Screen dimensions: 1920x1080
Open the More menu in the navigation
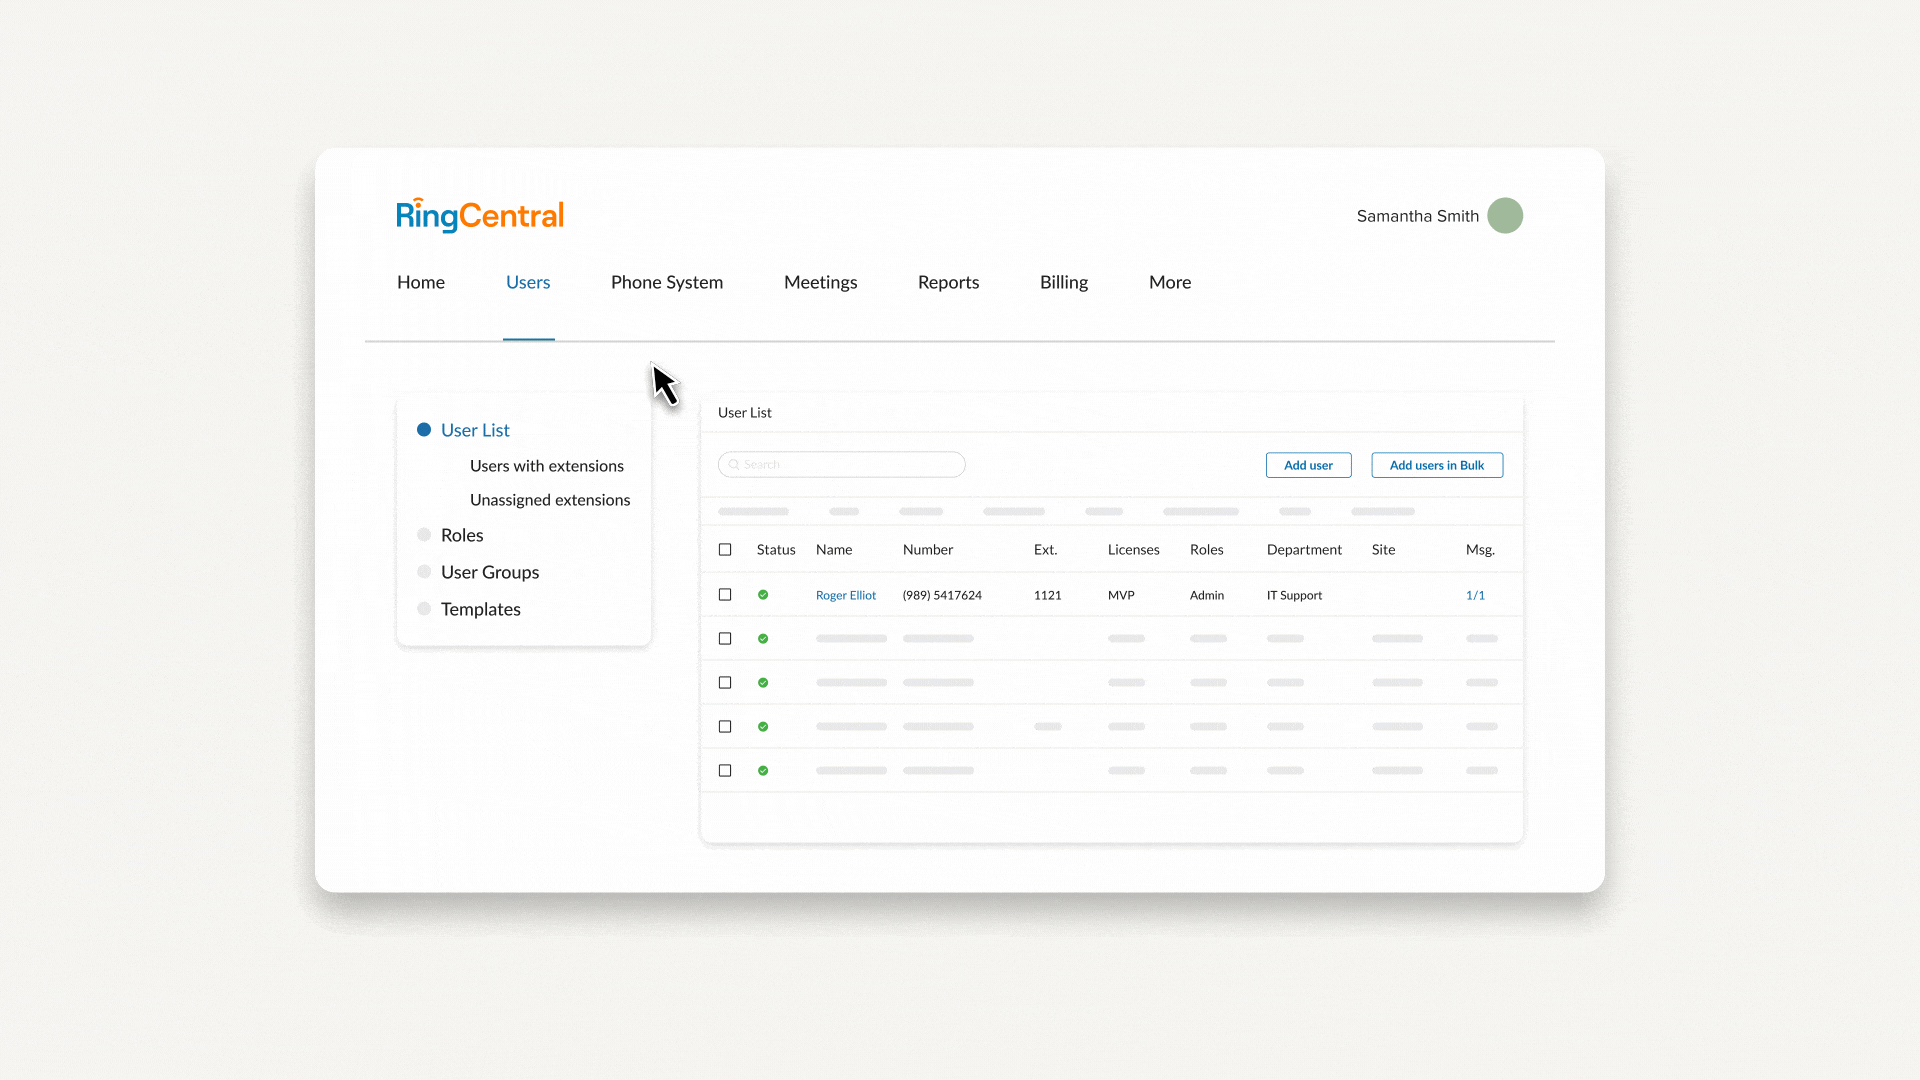point(1169,282)
